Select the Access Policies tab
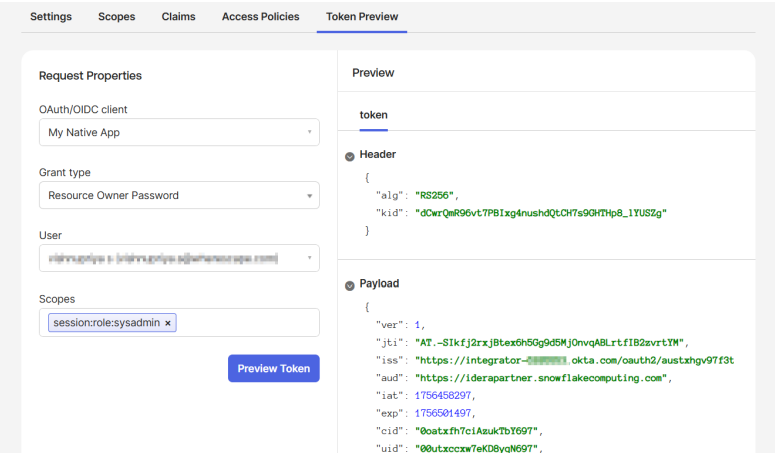Screen dimensions: 775x459 tap(261, 17)
